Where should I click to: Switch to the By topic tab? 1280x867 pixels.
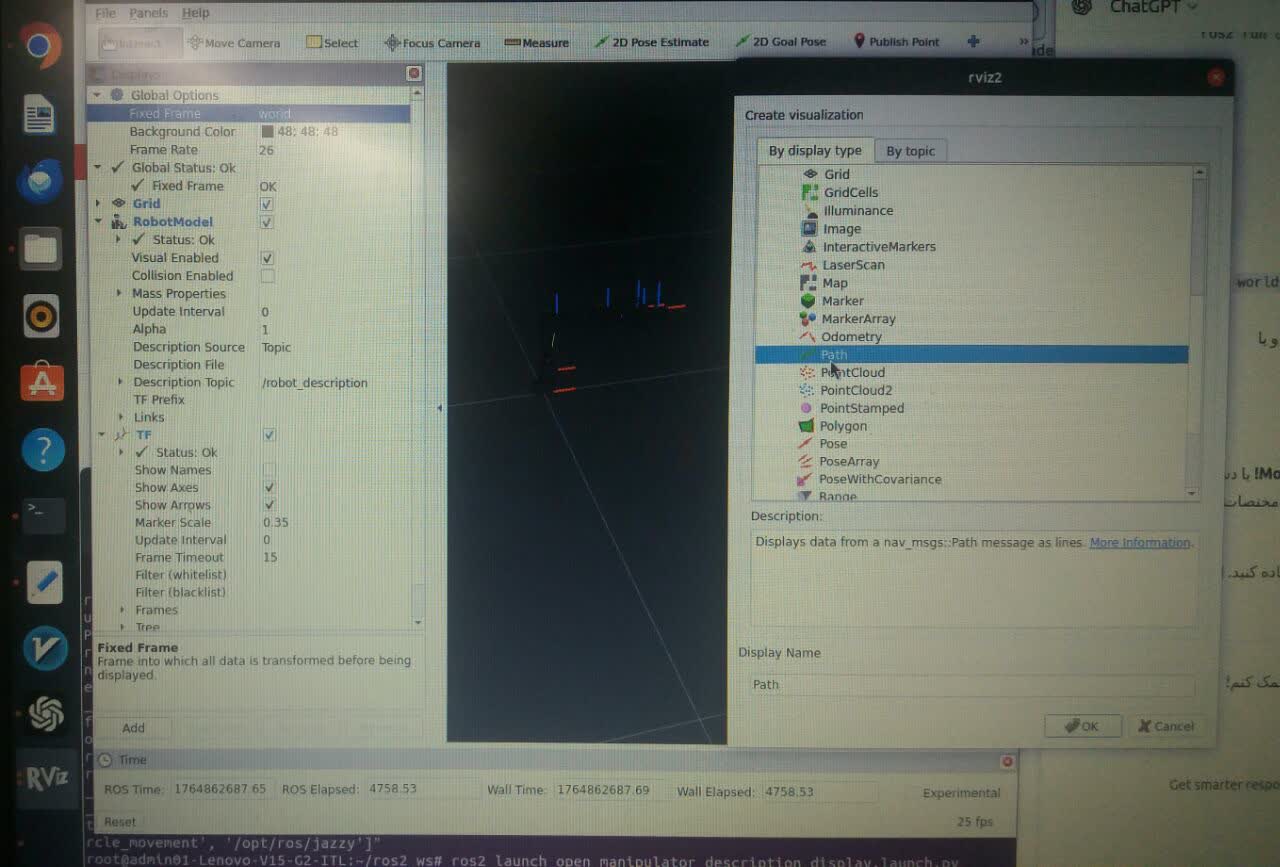910,151
